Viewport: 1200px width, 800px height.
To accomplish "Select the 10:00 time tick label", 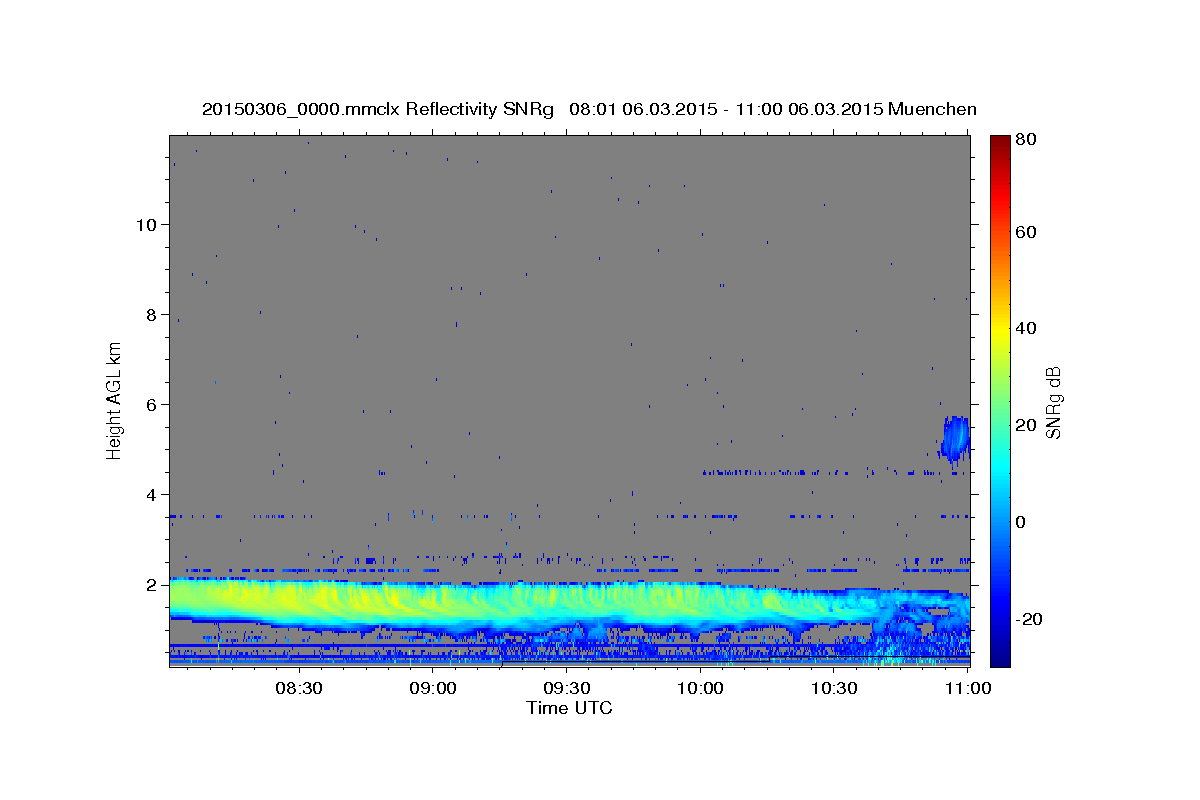I will pos(701,689).
